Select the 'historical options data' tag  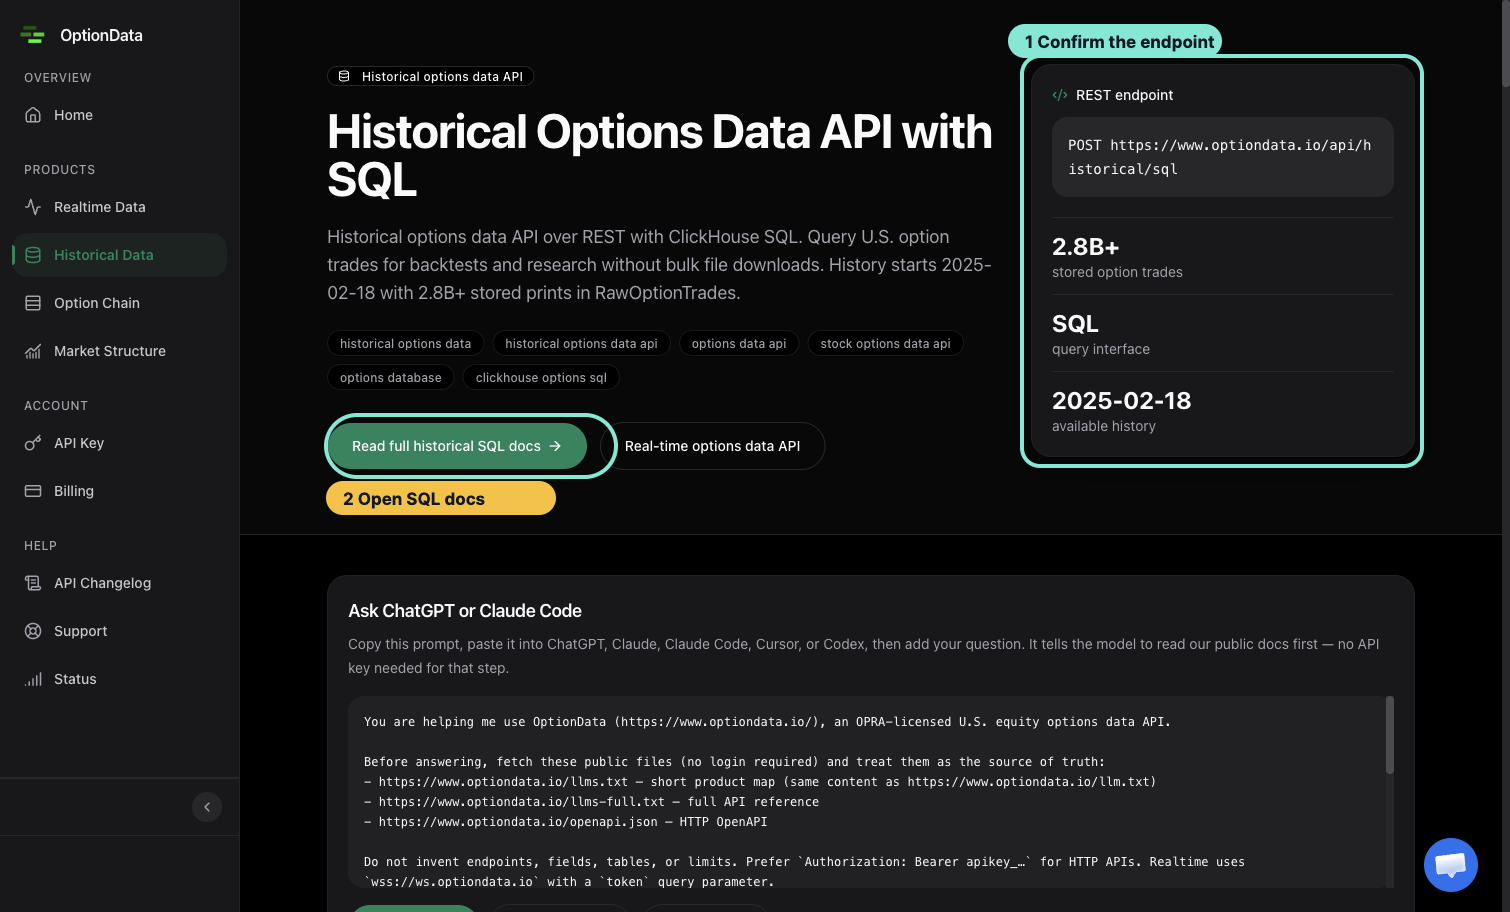tap(405, 343)
